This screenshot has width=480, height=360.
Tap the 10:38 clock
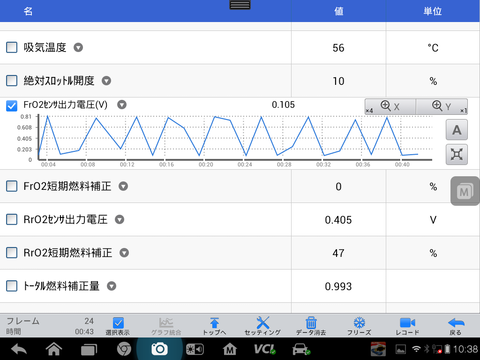[465, 349]
